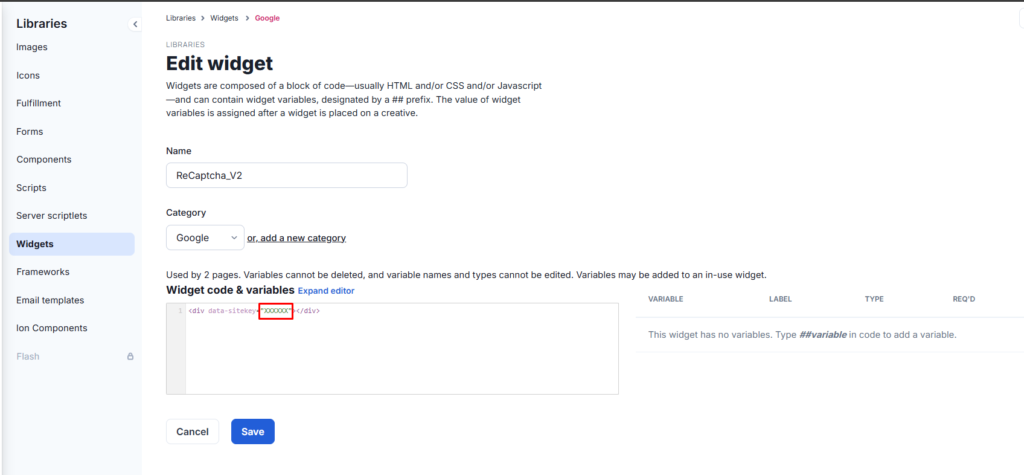Save the widget changes
Screen dimensions: 1024x475
[x=253, y=431]
